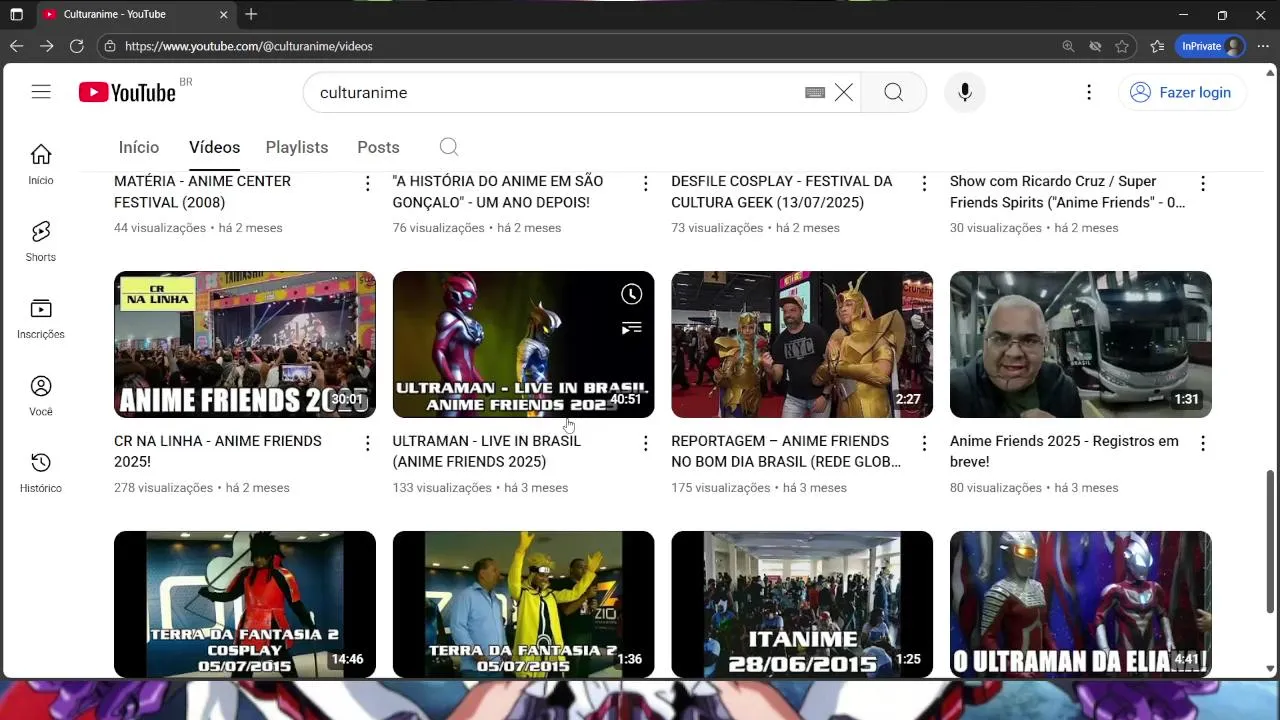Open the InPrivate profile button
1280x720 pixels.
1212,46
